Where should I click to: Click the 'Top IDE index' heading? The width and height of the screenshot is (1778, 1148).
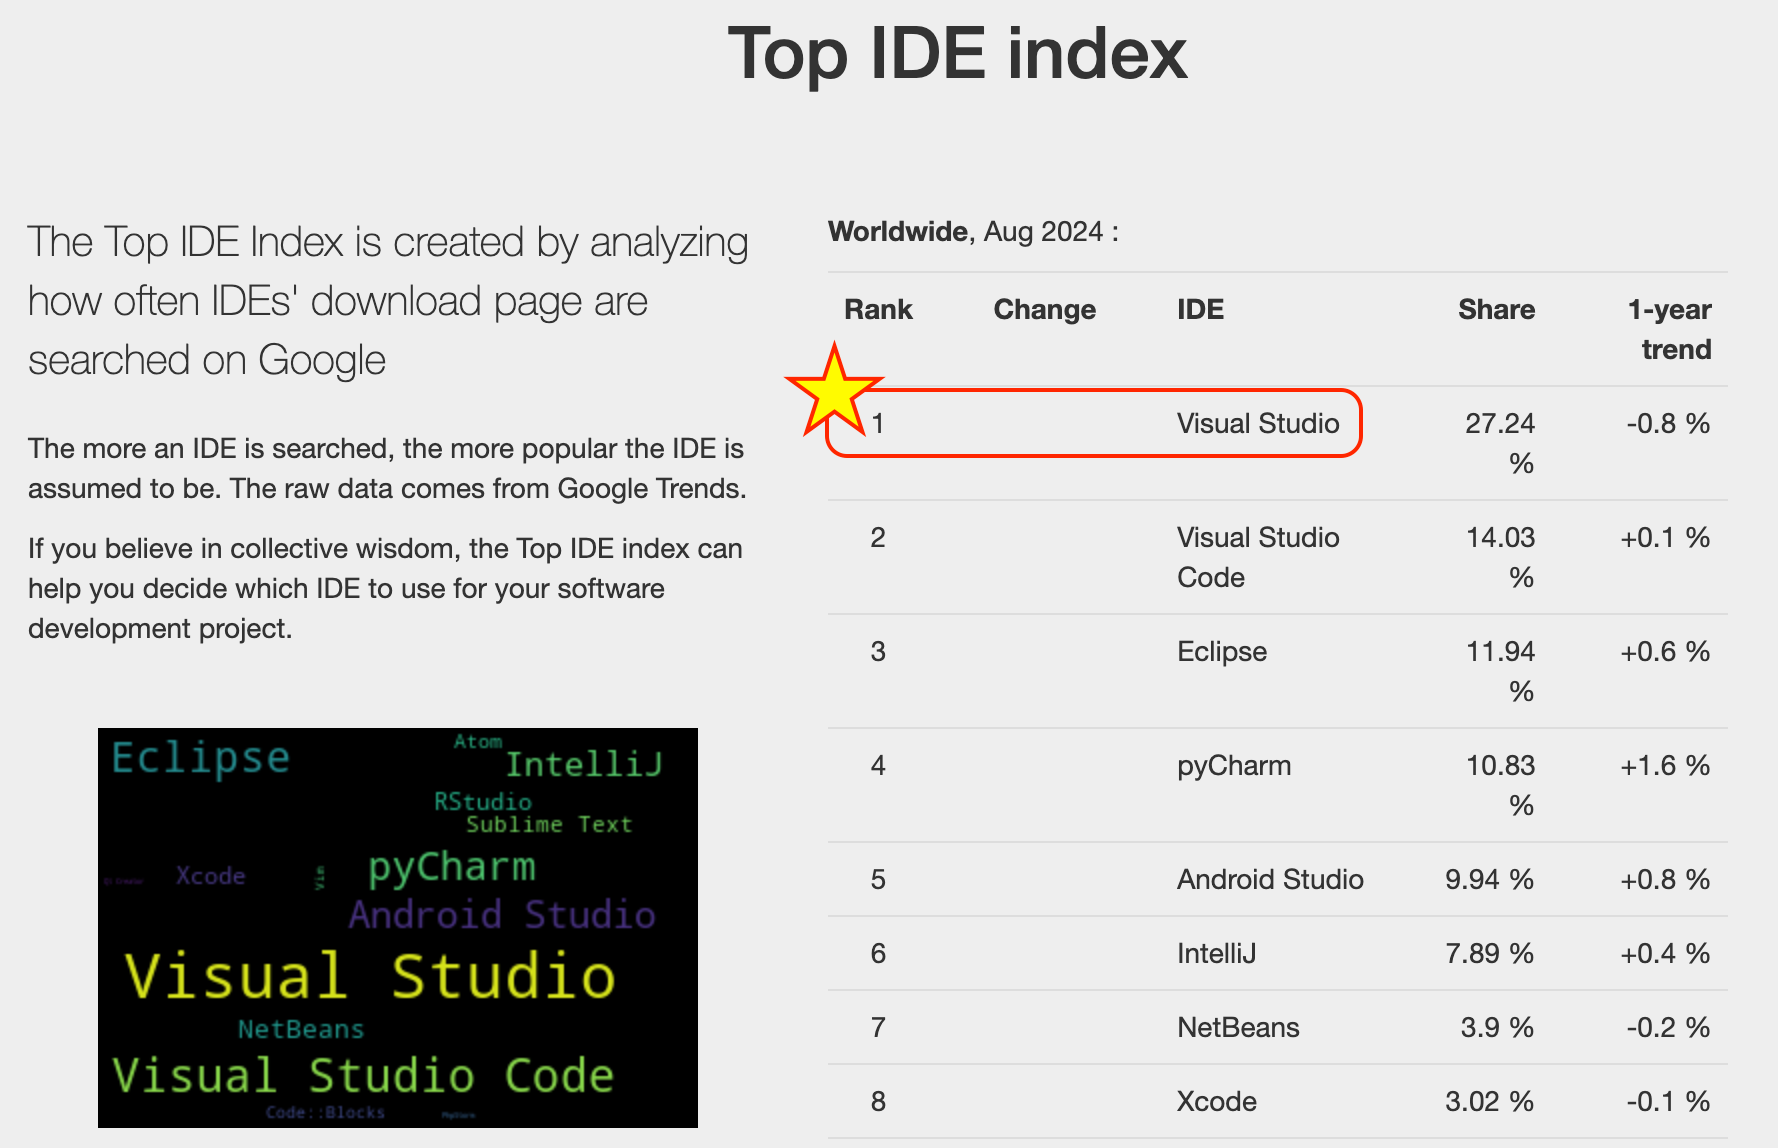point(957,53)
